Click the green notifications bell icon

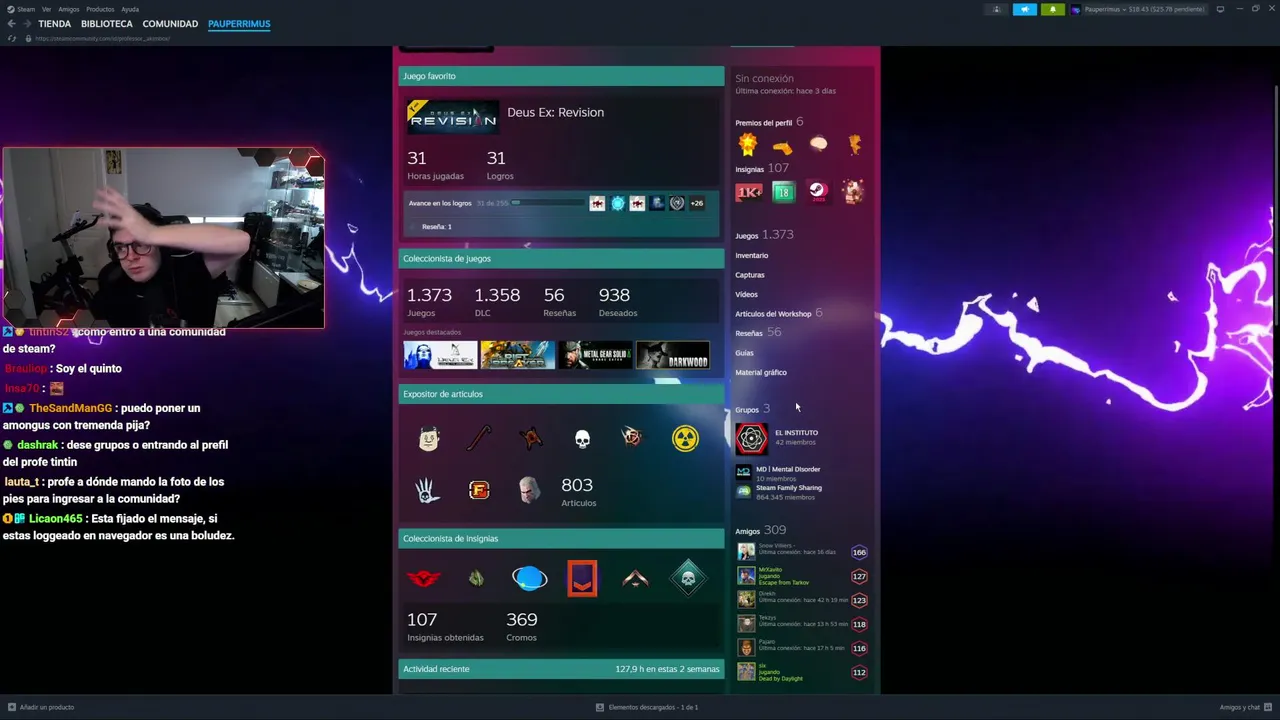(x=1052, y=9)
